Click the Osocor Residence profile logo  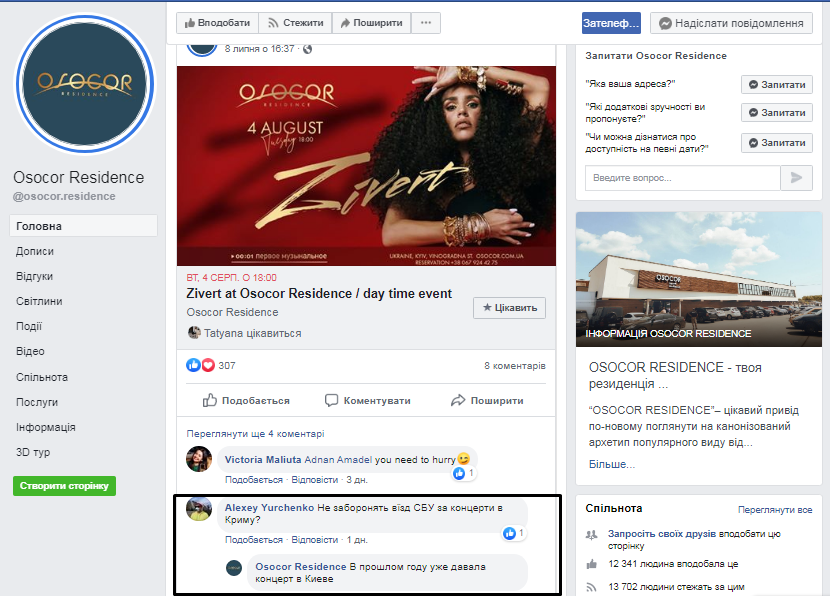click(x=85, y=84)
